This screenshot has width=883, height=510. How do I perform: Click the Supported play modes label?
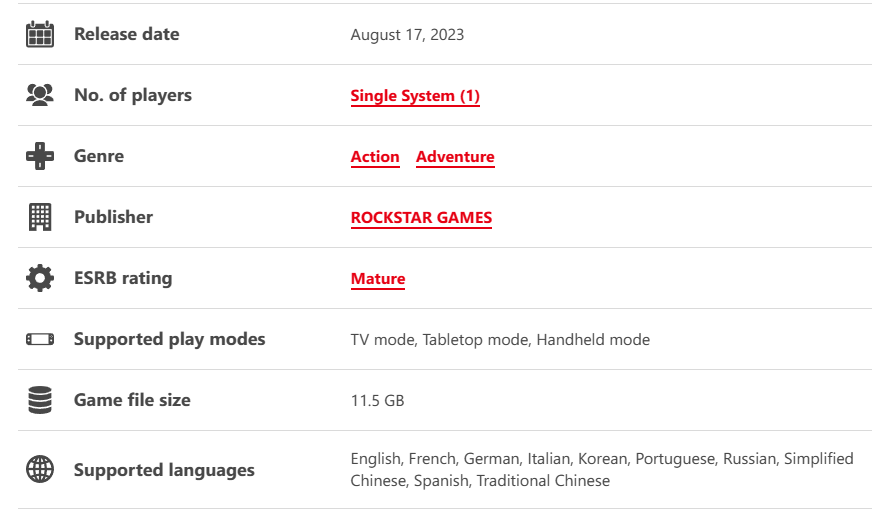(170, 339)
